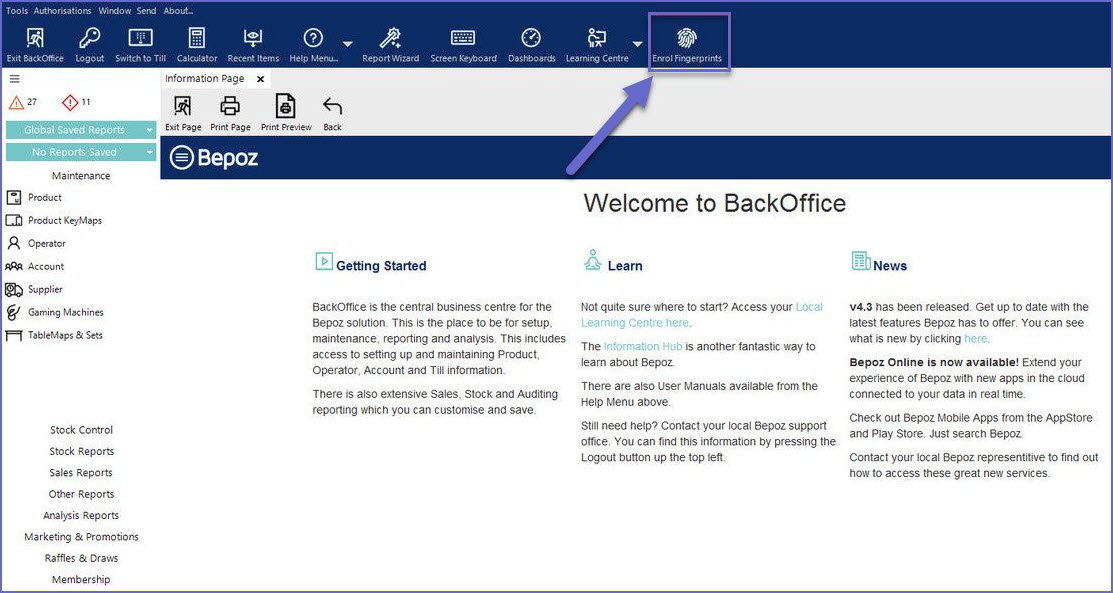Open the Tools menu

pos(17,11)
